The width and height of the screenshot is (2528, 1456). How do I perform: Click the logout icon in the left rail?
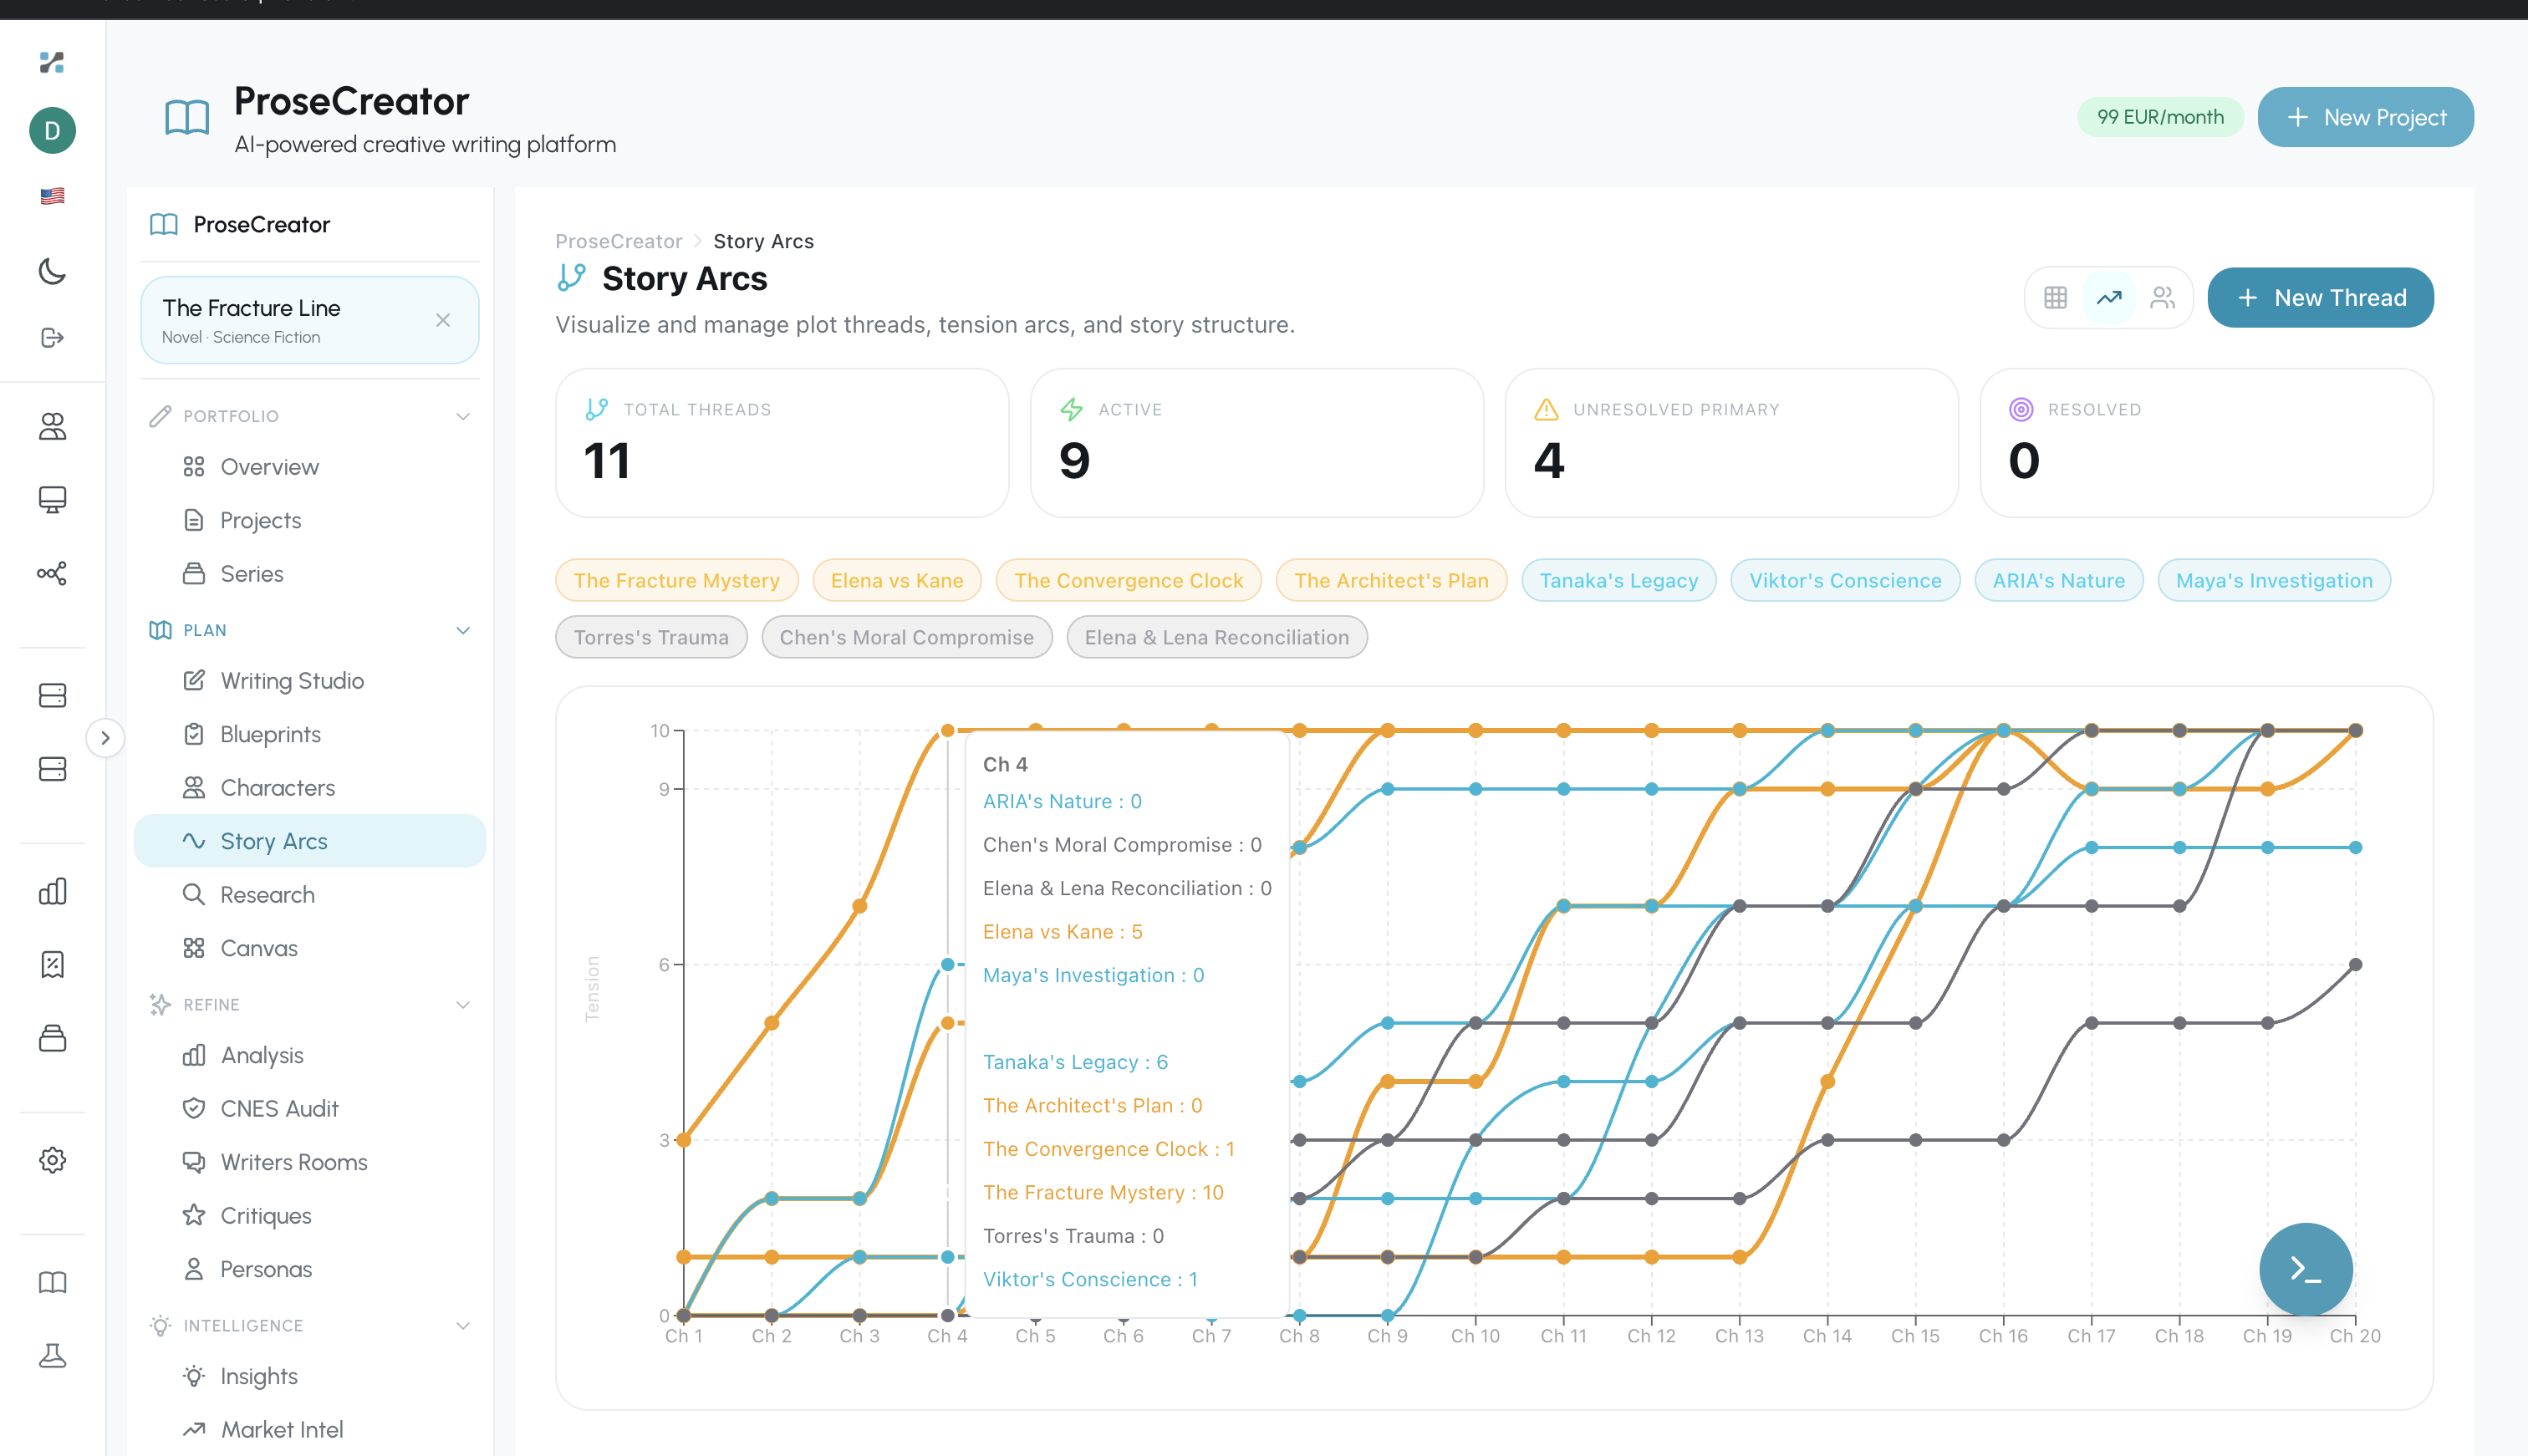pyautogui.click(x=52, y=337)
